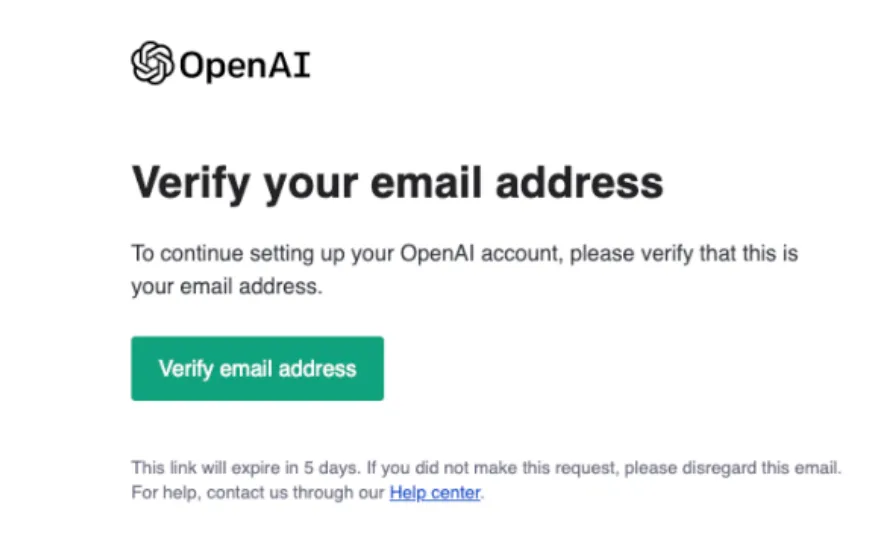
Task: Click the OpenAI knot logo icon
Action: click(153, 63)
